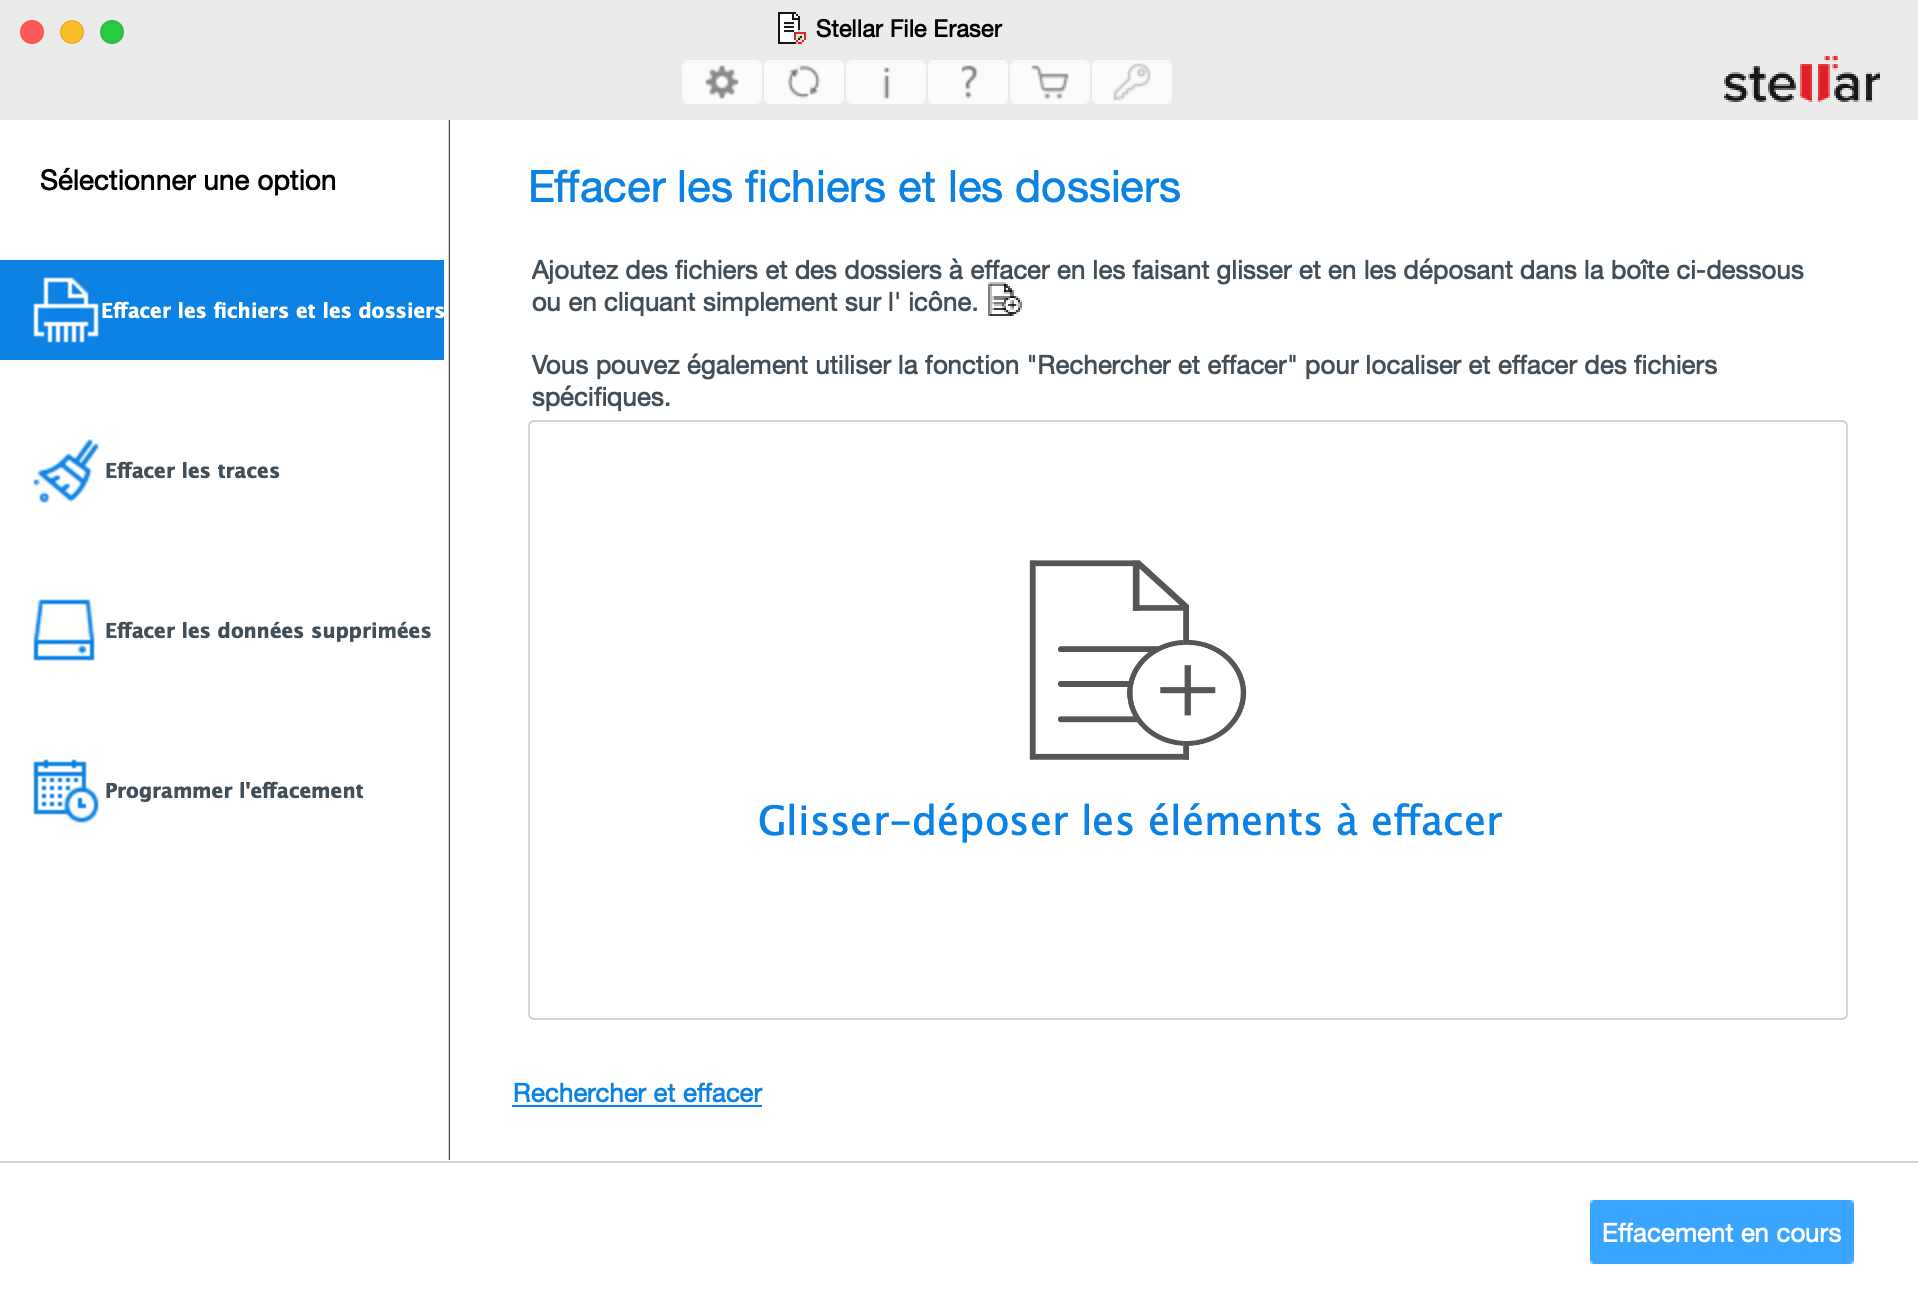Click the 'Sélectionner une option' heading
Screen dimensions: 1918x1300
(188, 180)
